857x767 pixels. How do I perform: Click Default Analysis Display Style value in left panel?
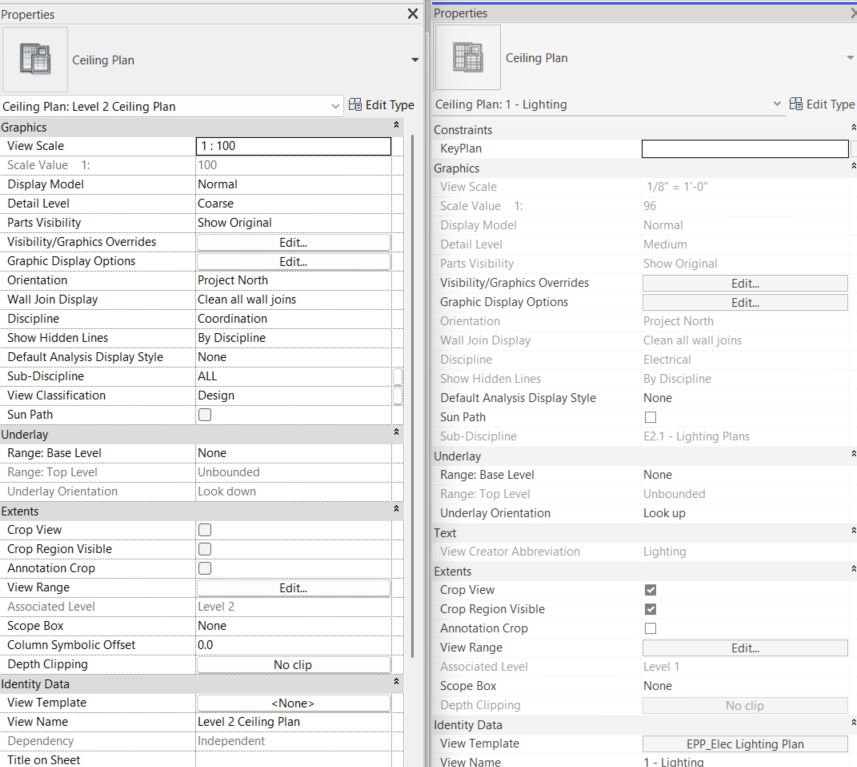point(294,357)
